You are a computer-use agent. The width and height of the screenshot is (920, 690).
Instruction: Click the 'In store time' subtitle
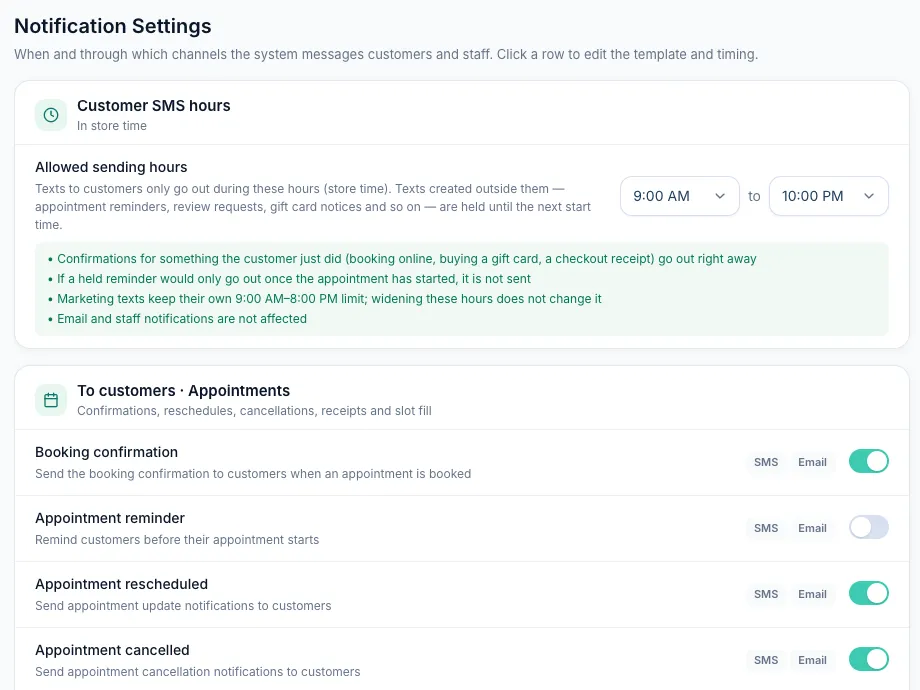(x=111, y=126)
